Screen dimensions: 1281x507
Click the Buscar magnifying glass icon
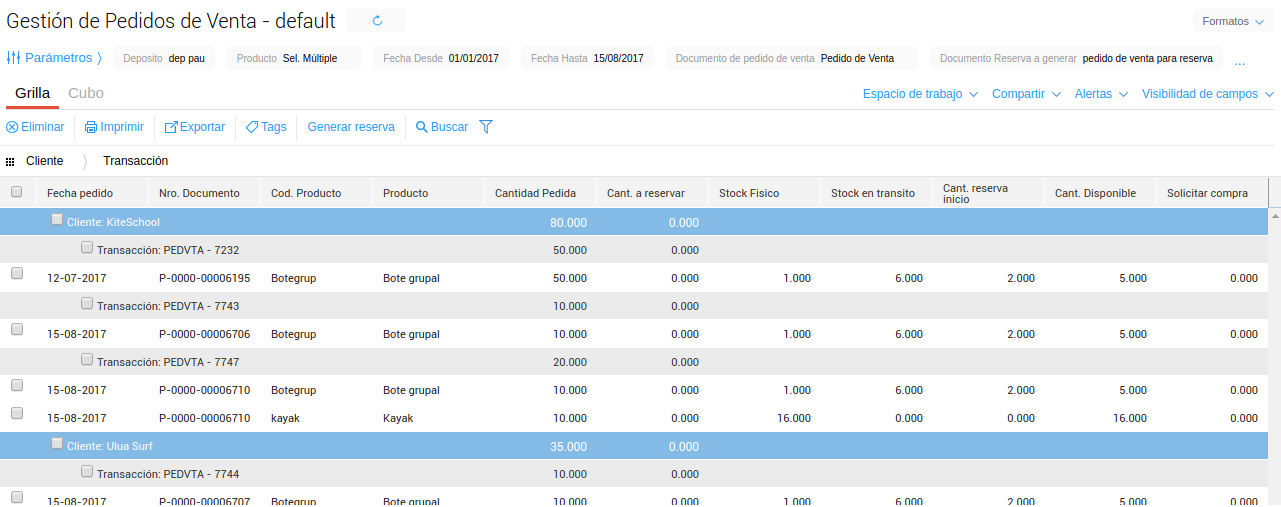coord(422,127)
